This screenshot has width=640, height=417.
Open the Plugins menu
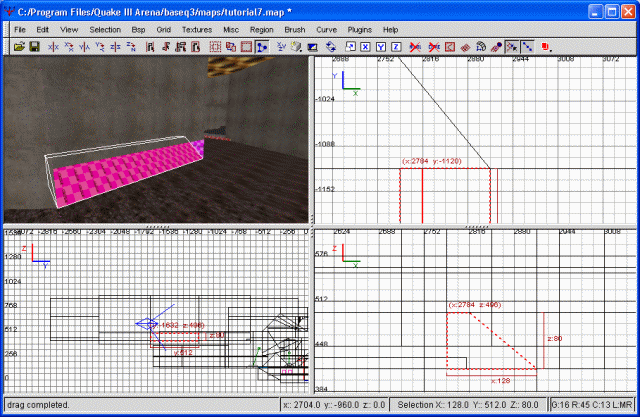coord(360,30)
